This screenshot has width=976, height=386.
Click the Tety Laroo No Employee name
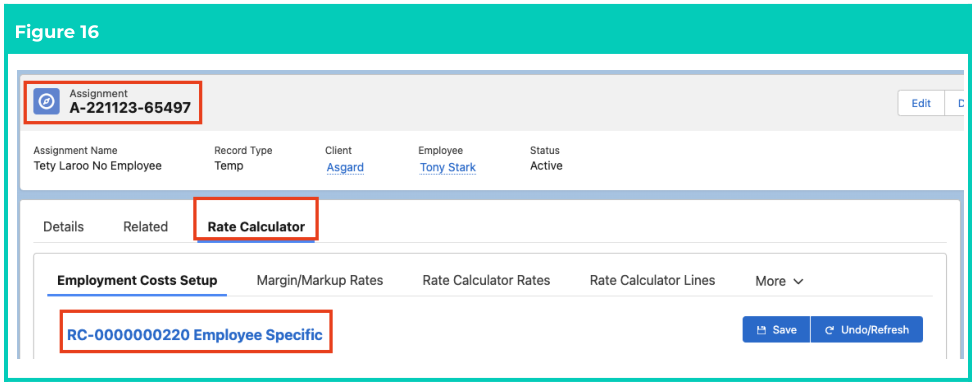tap(98, 166)
